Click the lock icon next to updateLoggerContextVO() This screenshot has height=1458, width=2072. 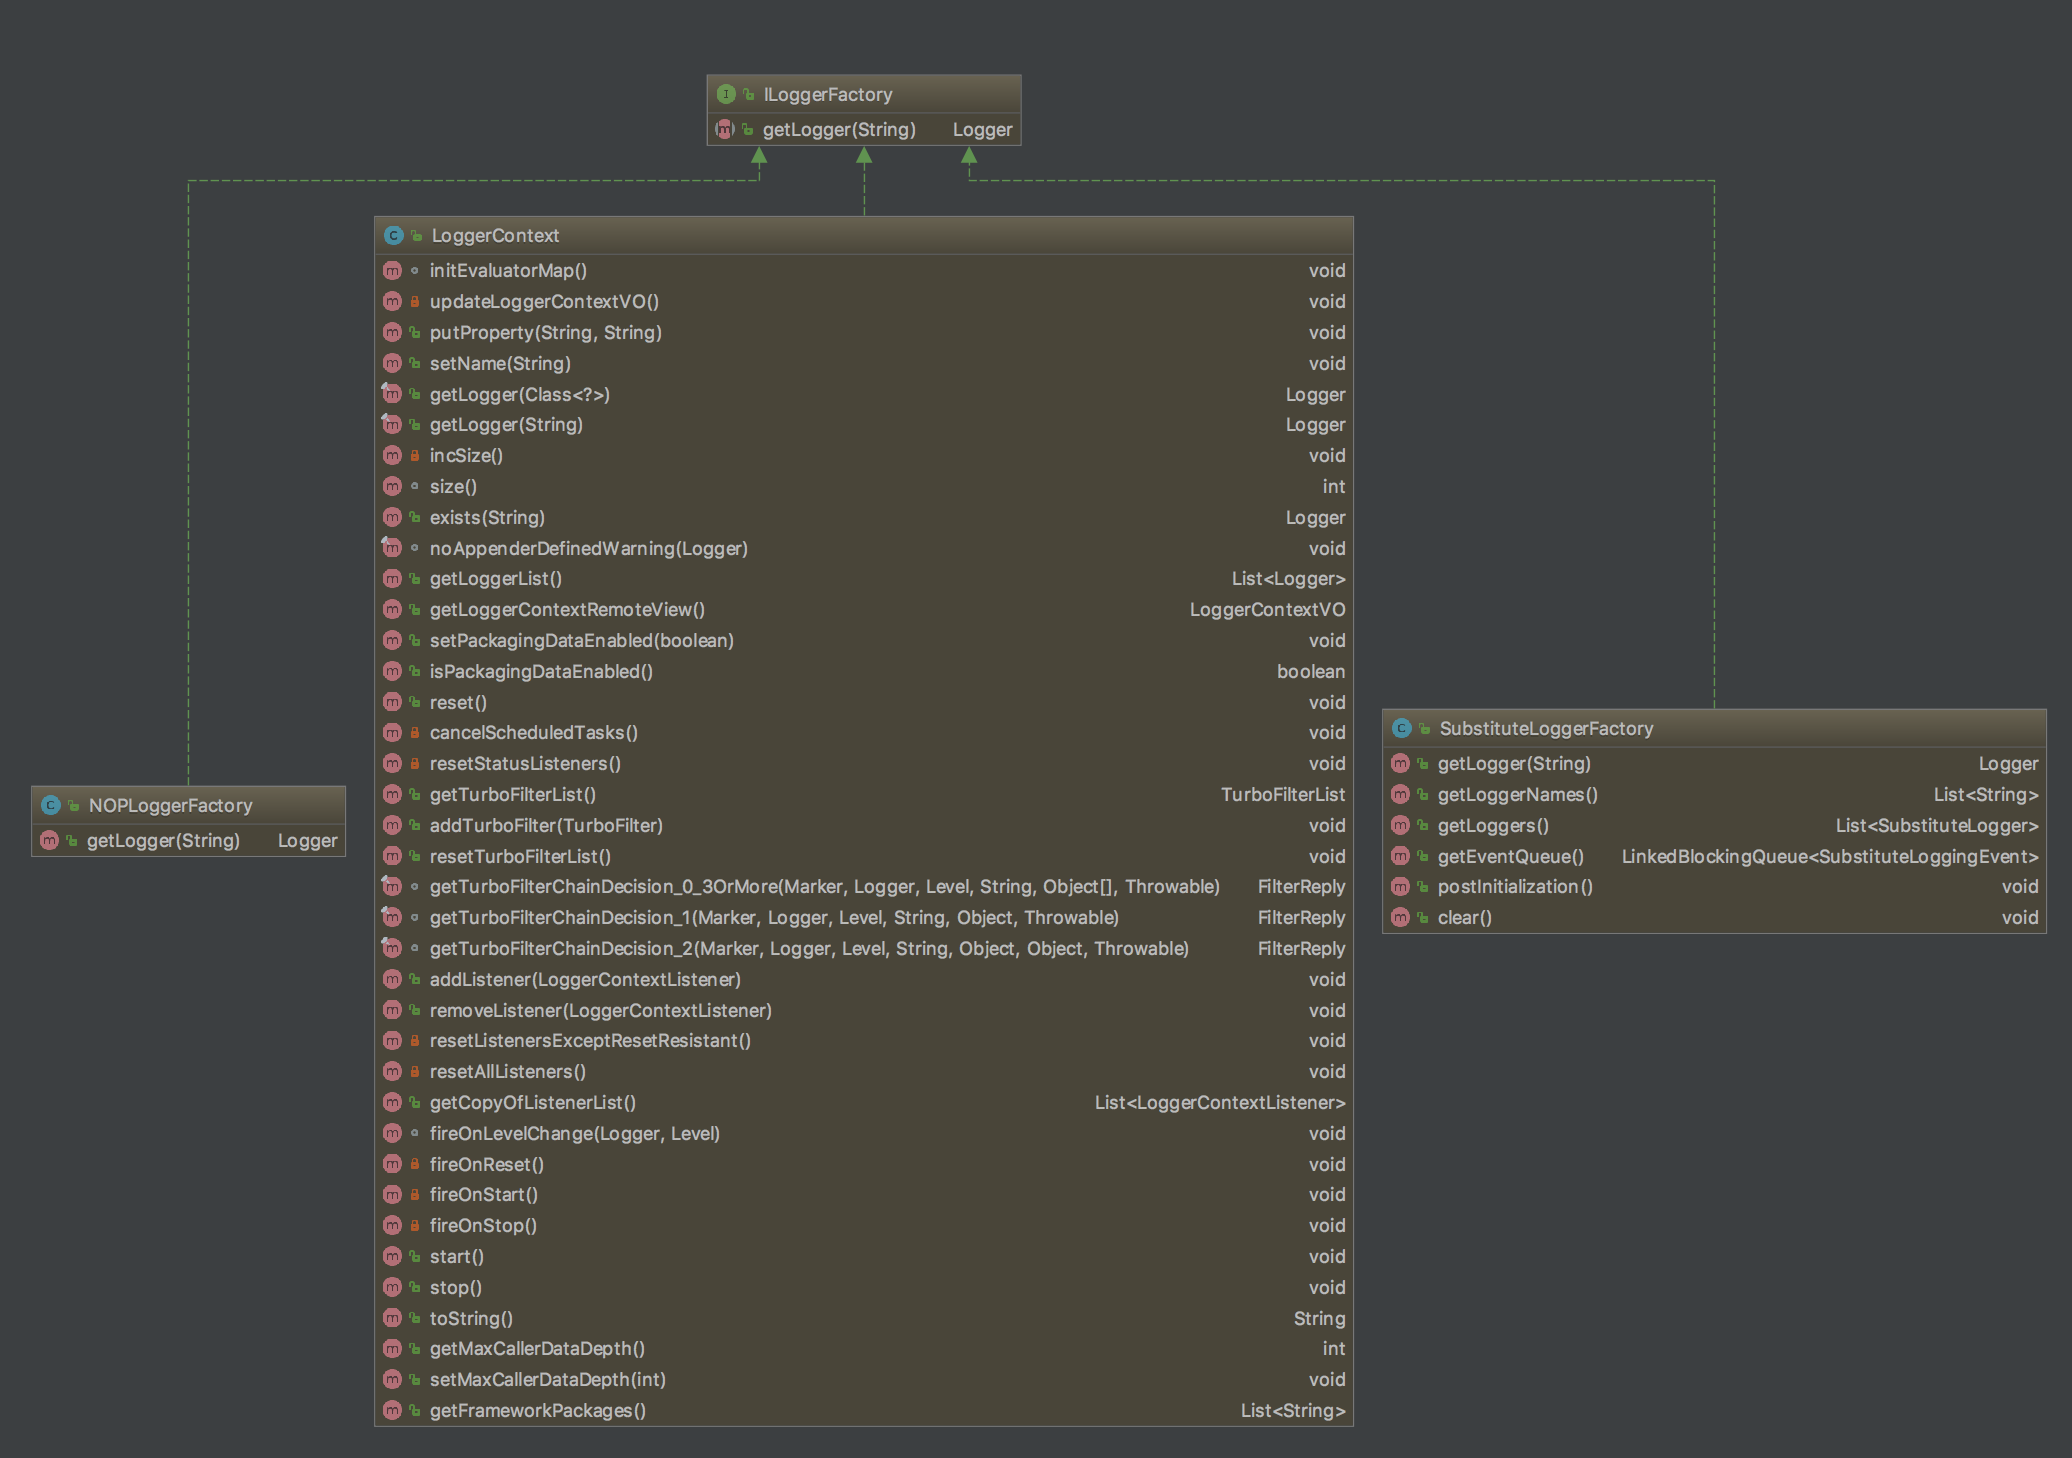[415, 301]
